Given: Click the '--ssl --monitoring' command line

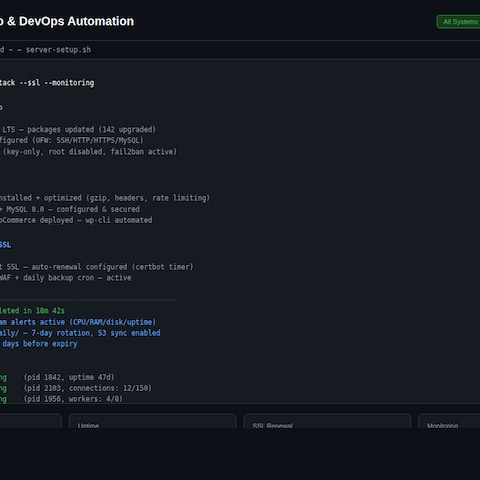Looking at the screenshot, I should point(47,83).
